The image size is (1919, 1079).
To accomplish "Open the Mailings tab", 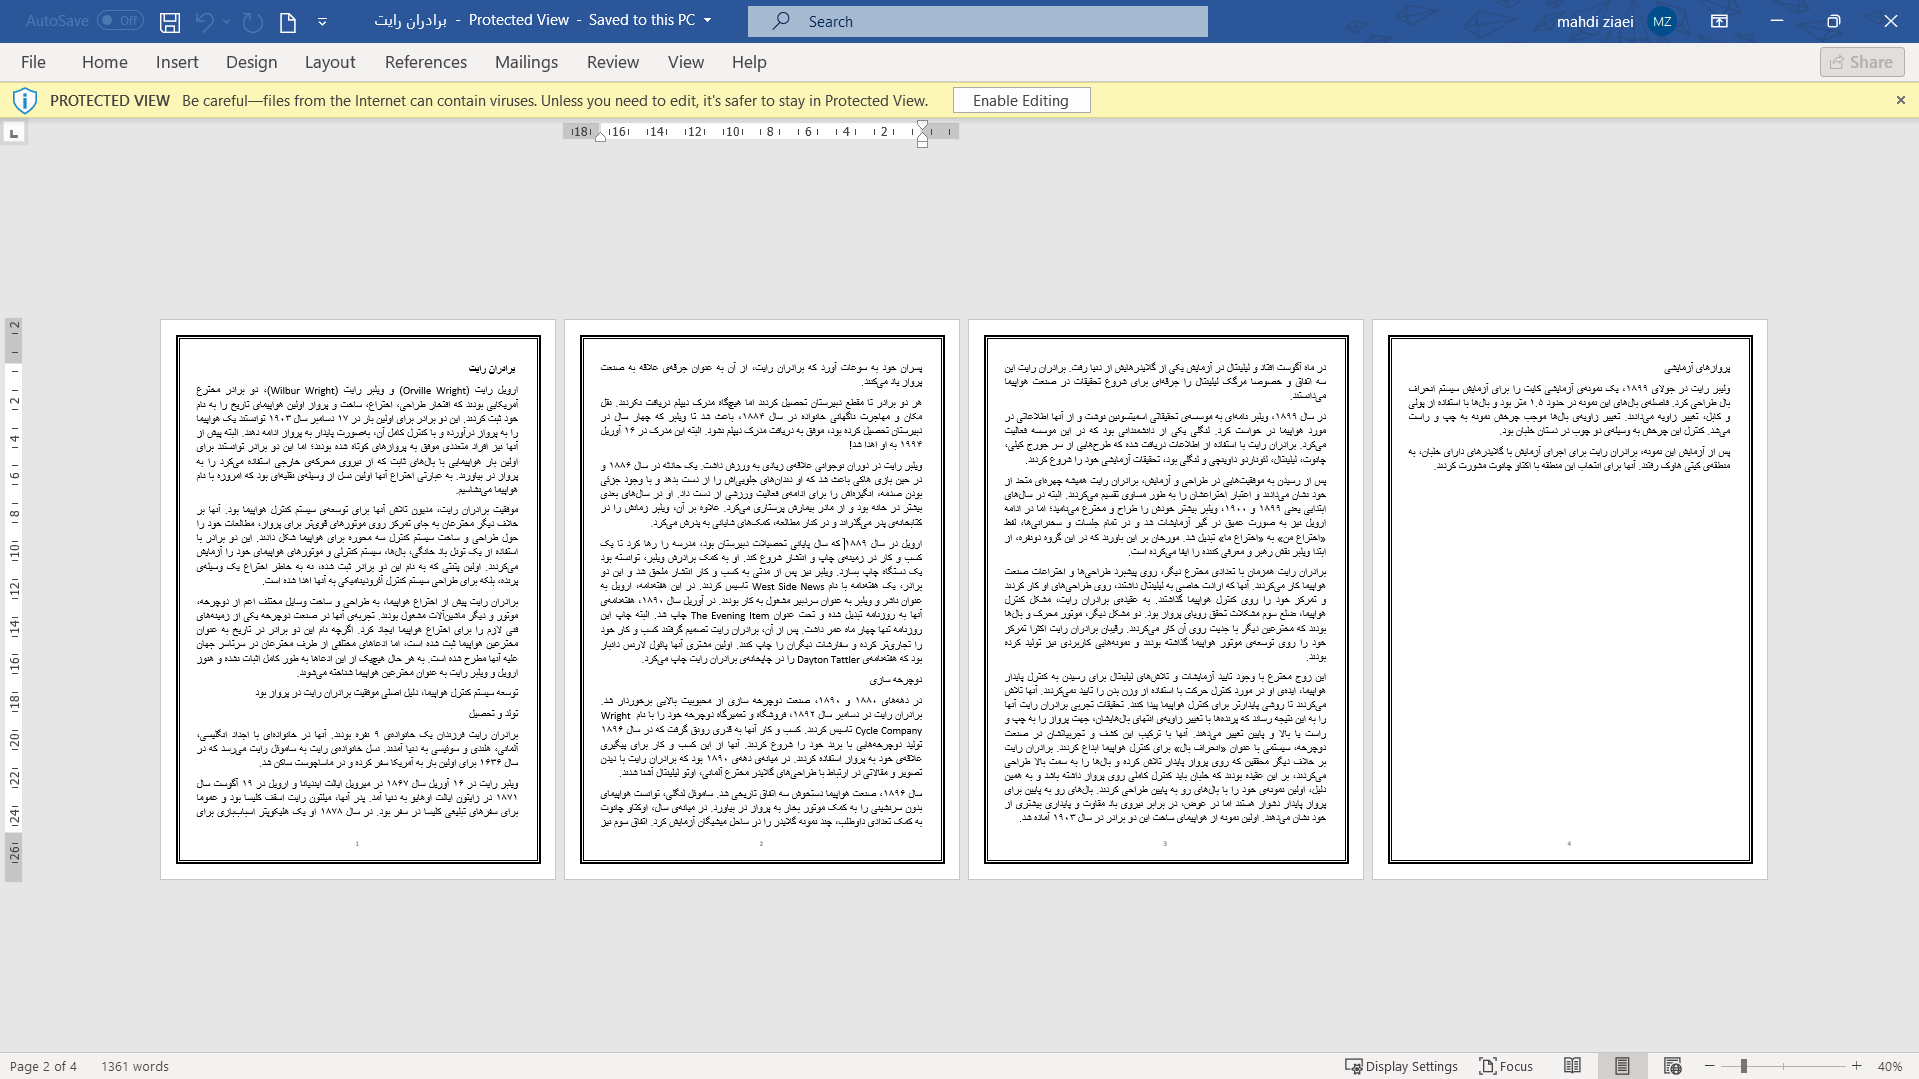I will (526, 62).
